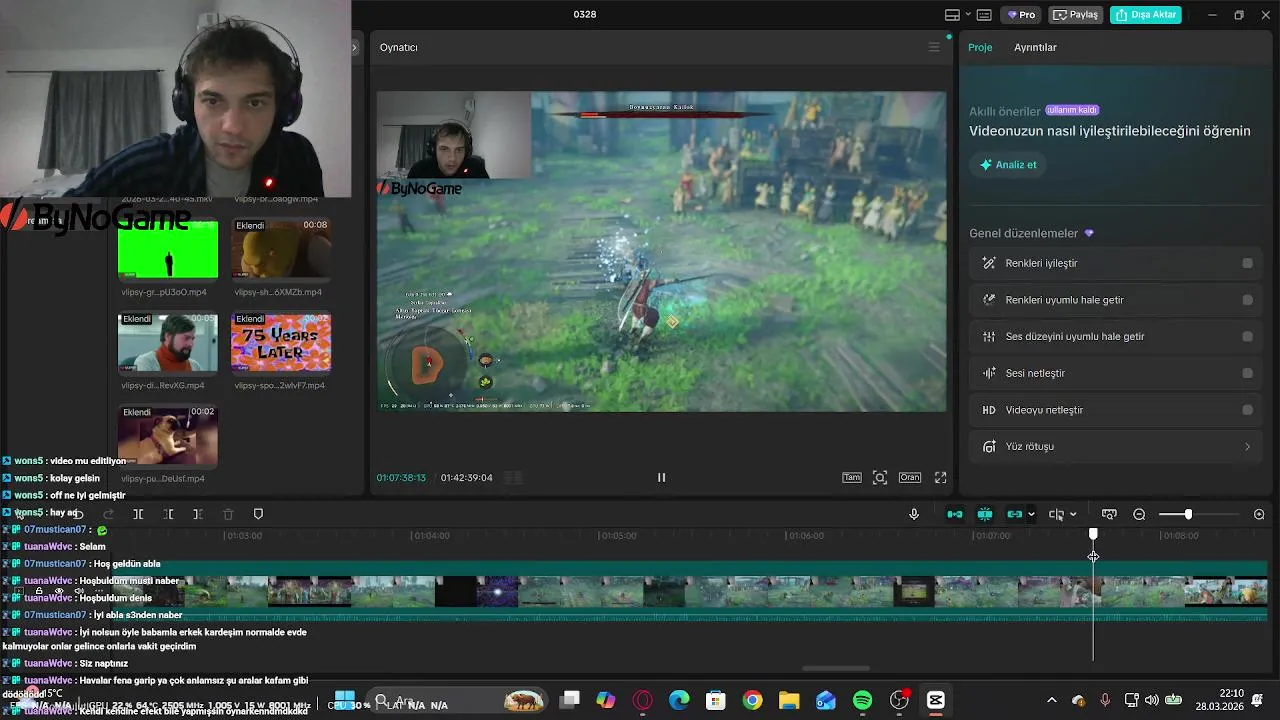Open the layout dropdown arrow
The height and width of the screenshot is (720, 1280).
point(968,15)
